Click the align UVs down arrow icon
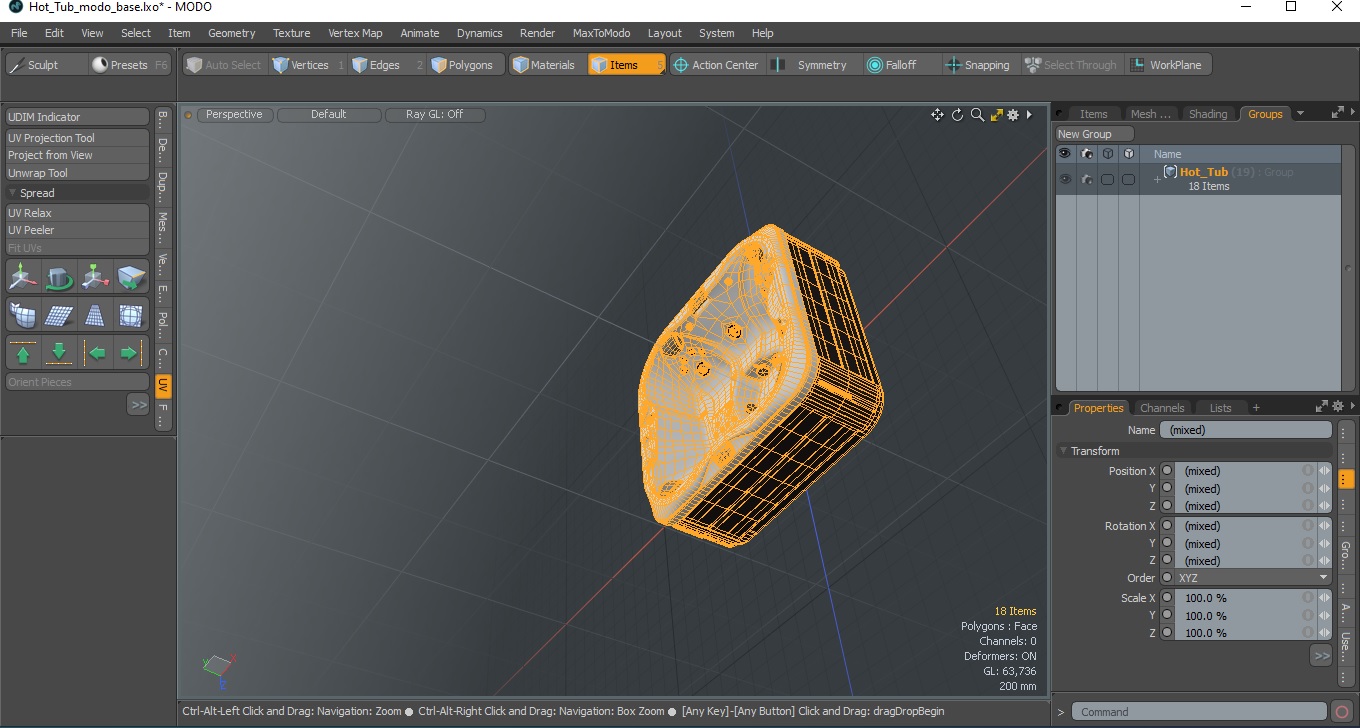Image resolution: width=1360 pixels, height=728 pixels. click(60, 353)
